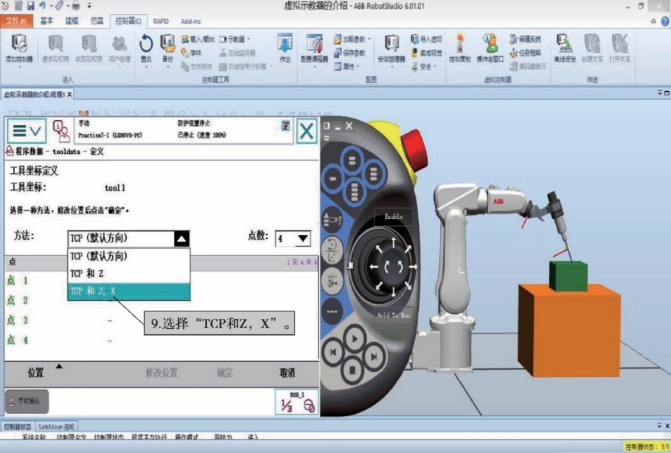Click the Restart controller icon in ribbon

coord(146,50)
